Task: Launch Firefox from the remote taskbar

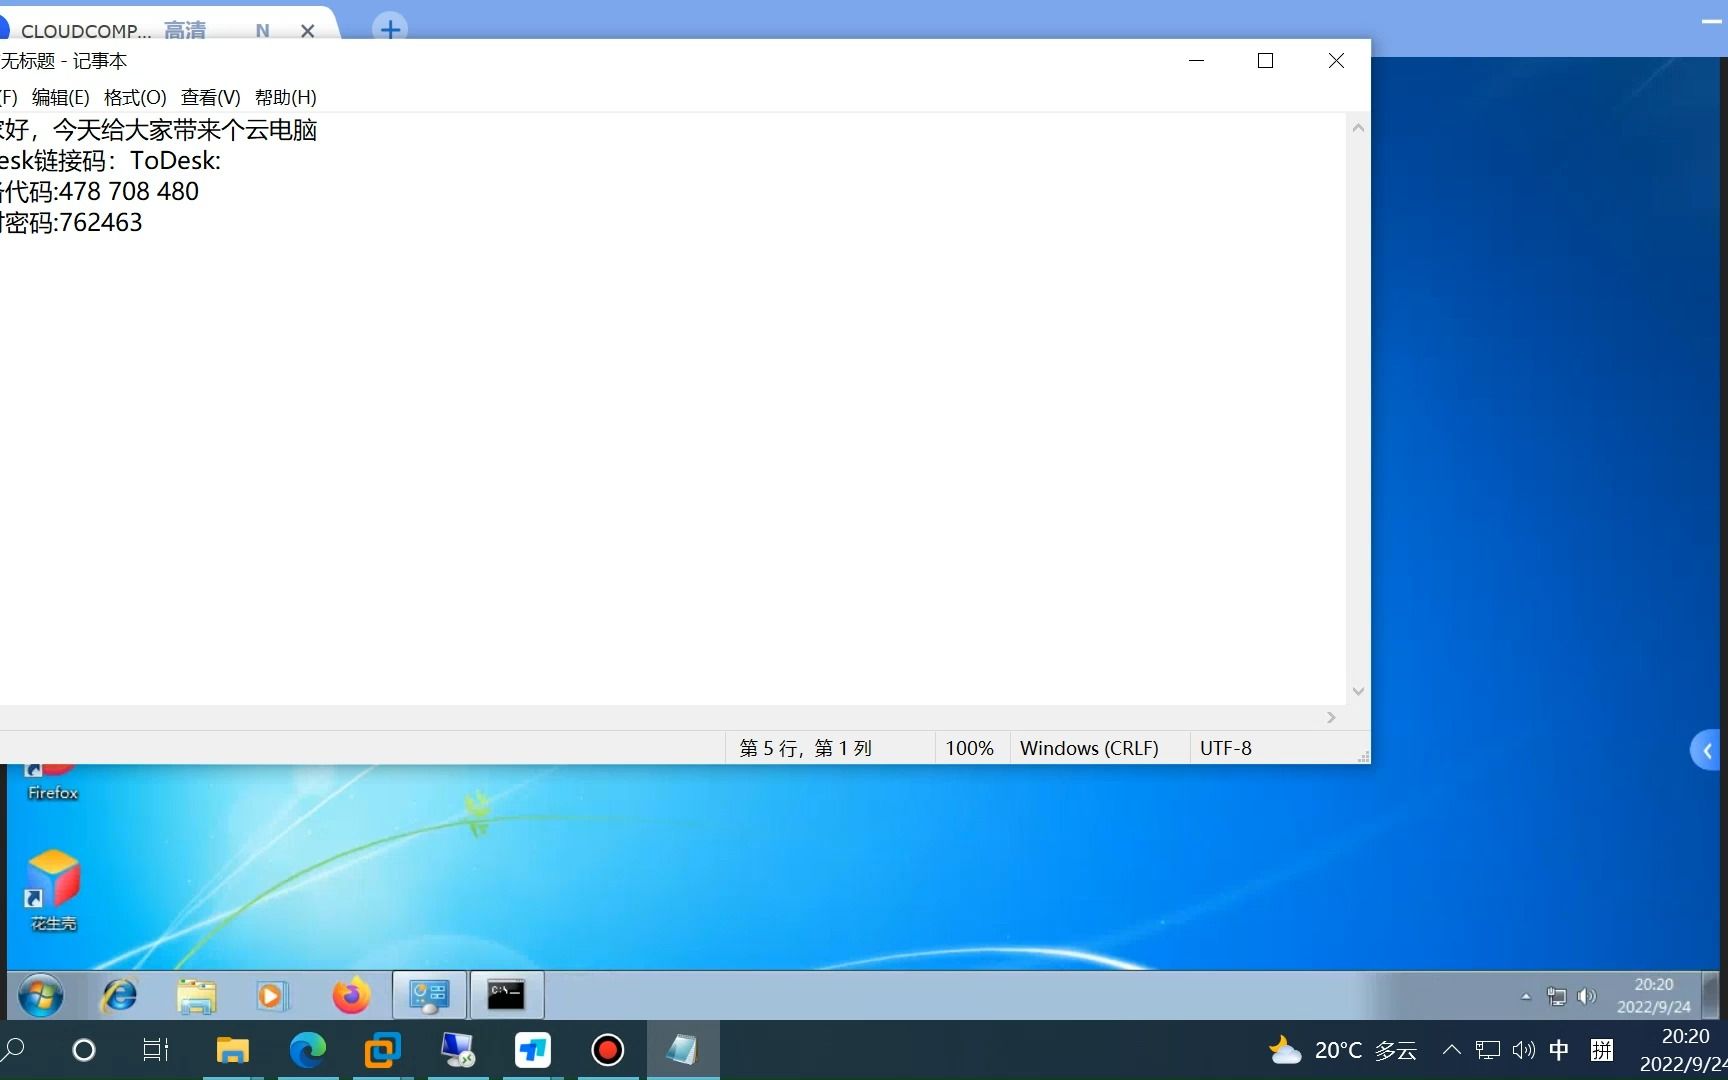Action: click(x=351, y=996)
